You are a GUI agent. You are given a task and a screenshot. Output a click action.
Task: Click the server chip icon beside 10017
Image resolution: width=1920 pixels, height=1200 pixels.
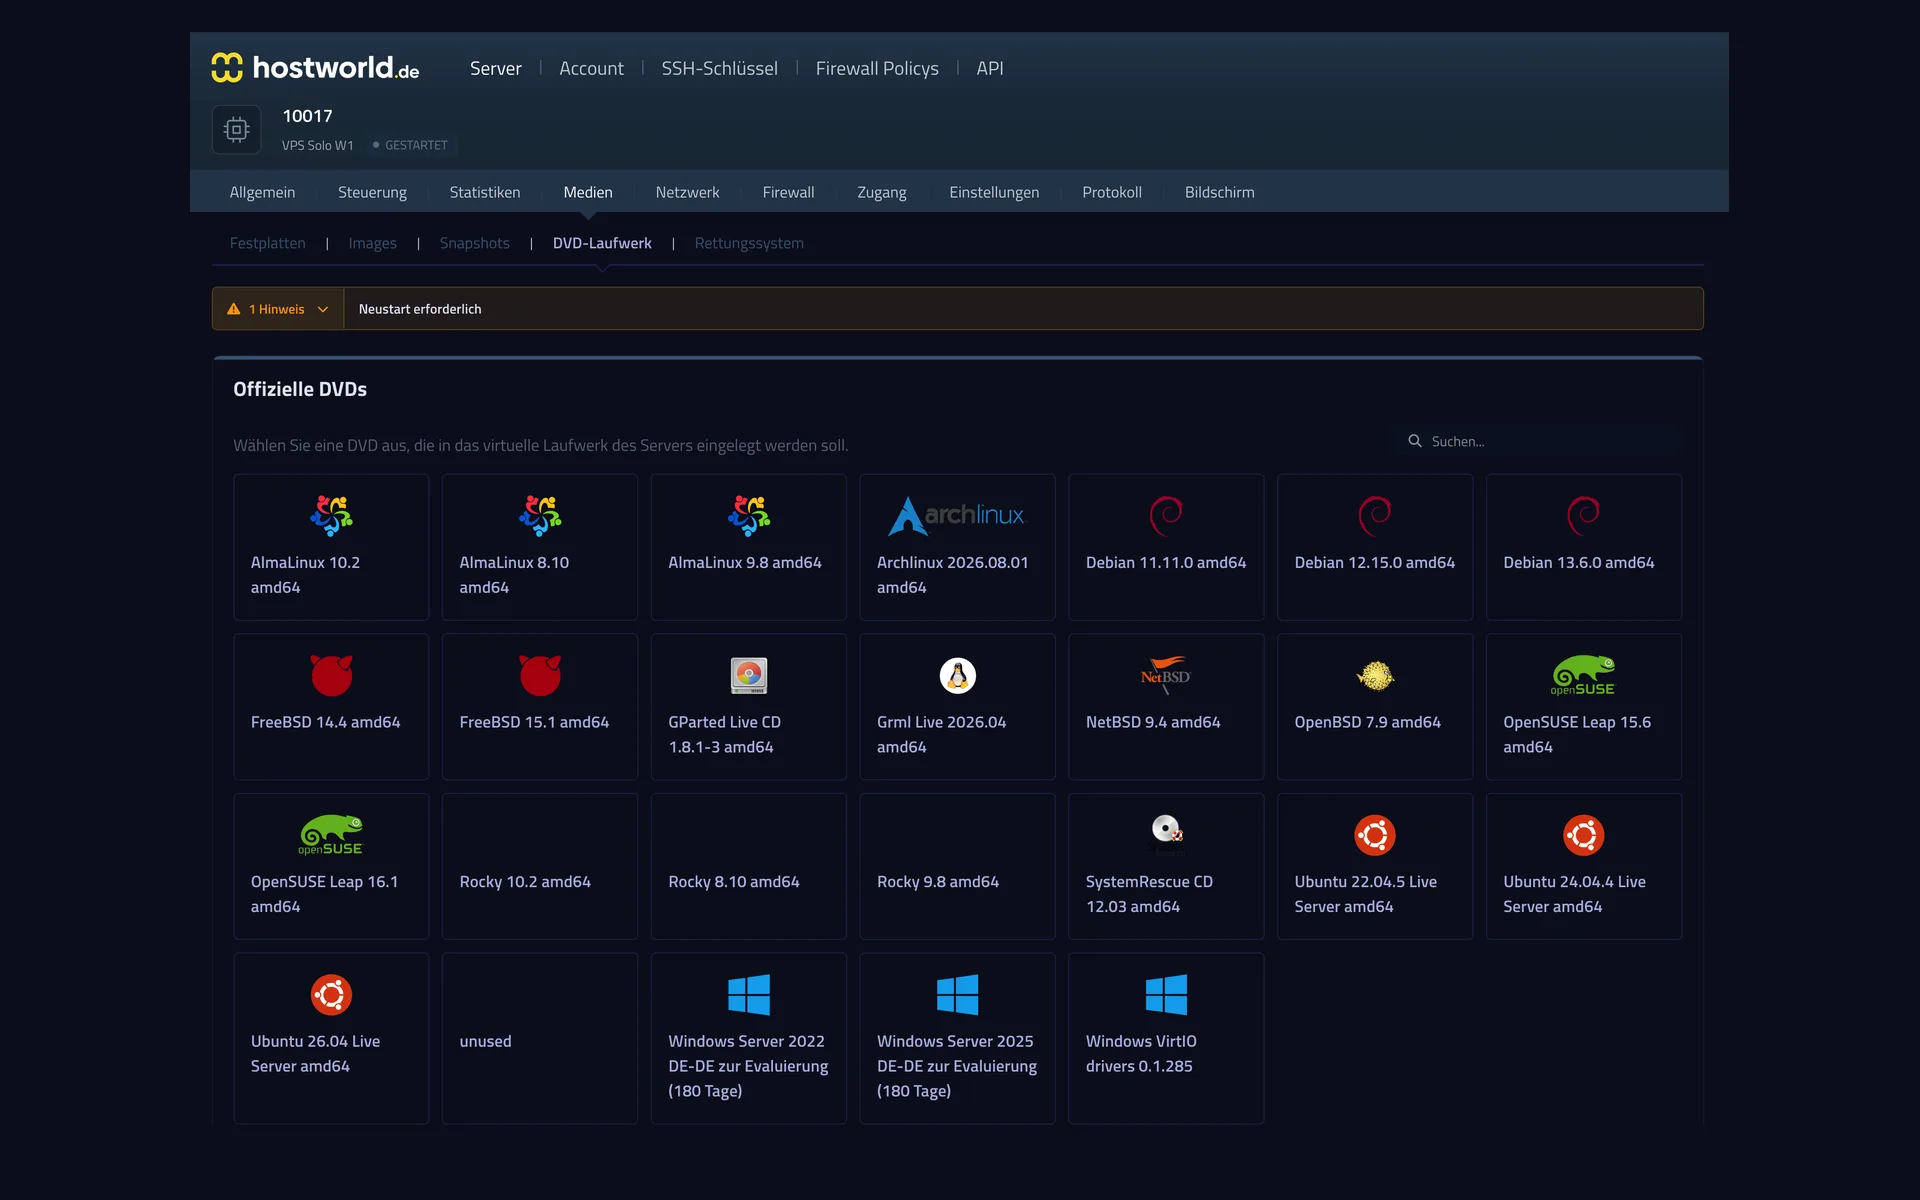[x=237, y=130]
